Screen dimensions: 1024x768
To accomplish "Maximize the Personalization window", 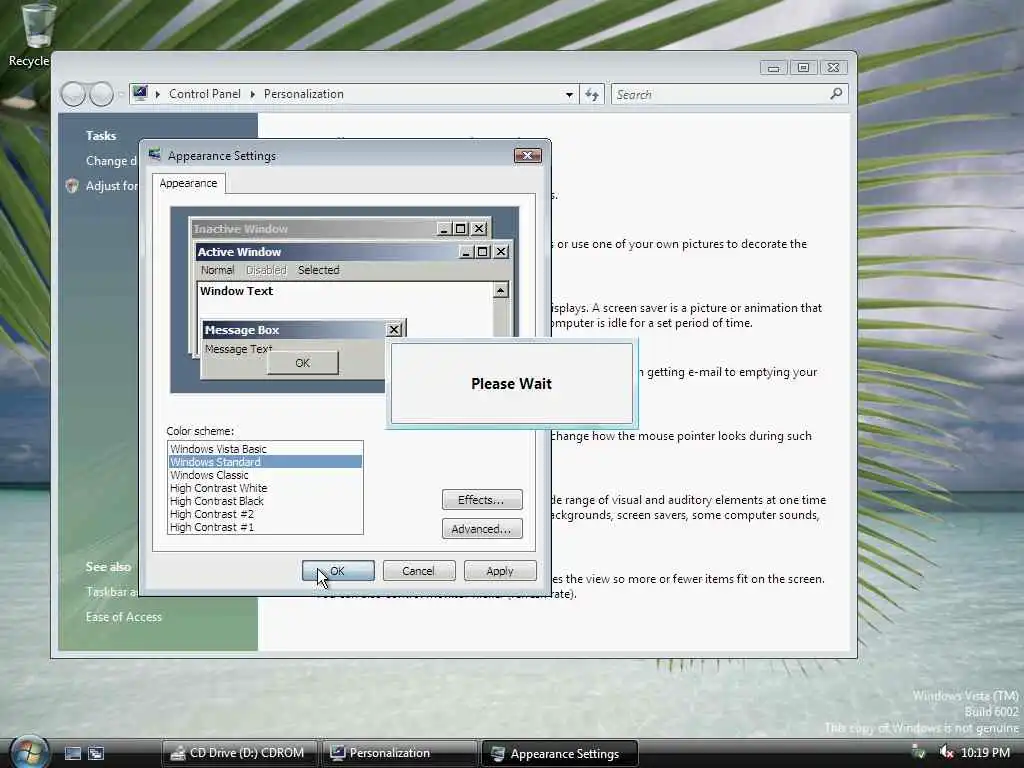I will pyautogui.click(x=803, y=67).
